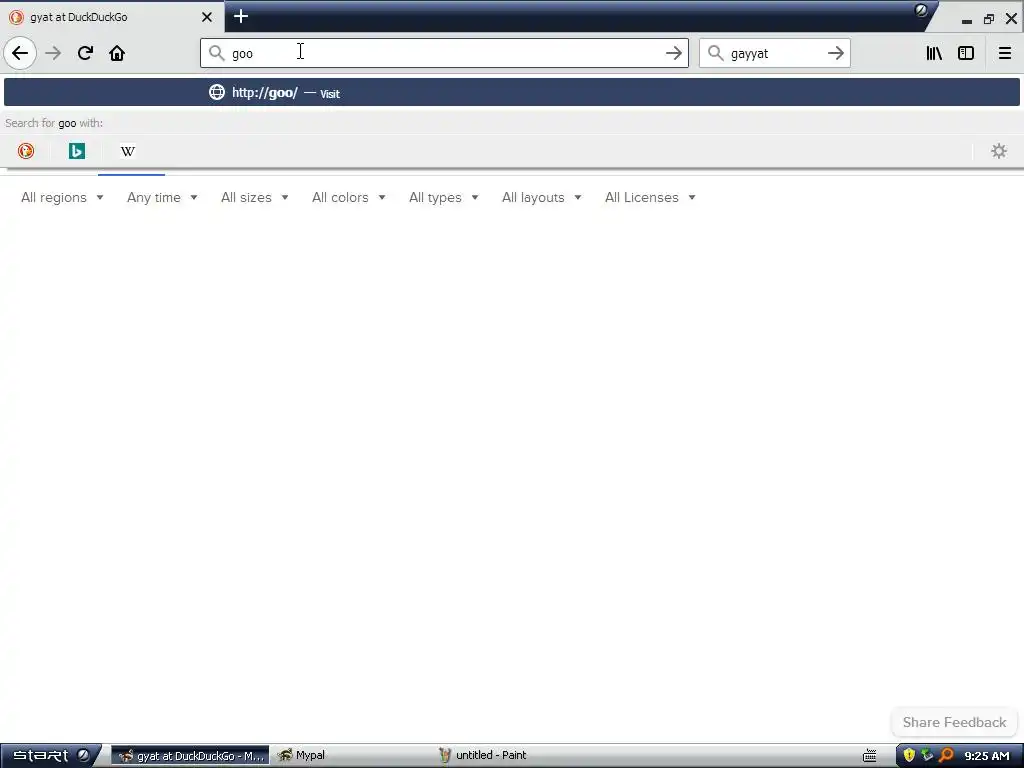Toggle the sidebar panel icon
Screen dimensions: 1024x768
(966, 53)
